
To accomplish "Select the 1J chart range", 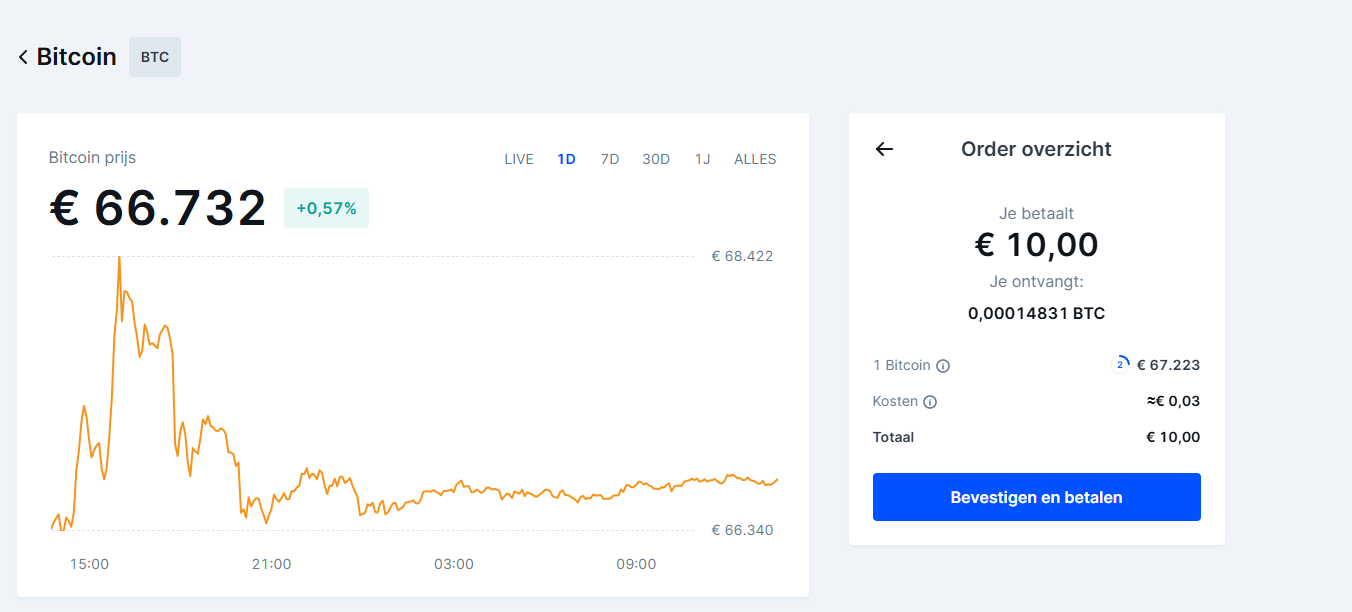I will coord(703,159).
